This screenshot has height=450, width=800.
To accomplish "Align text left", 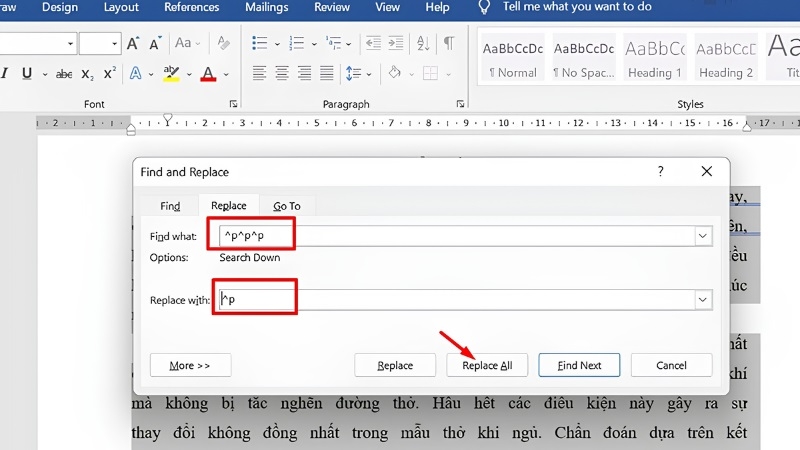I will click(x=259, y=73).
